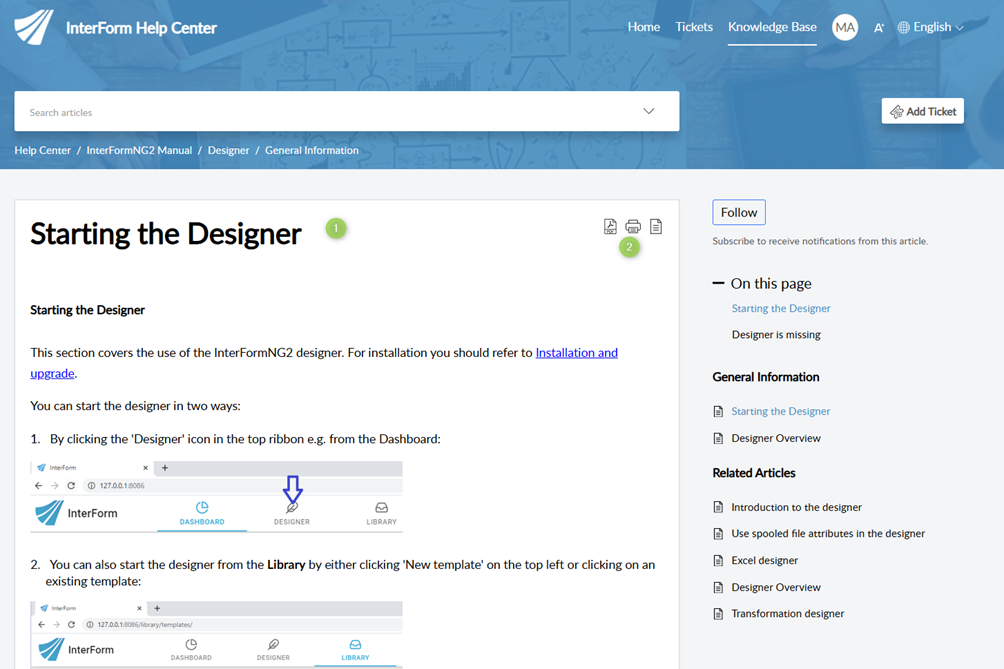Screen dimensions: 1004x669
Task: Open the Knowledge Base menu item
Action: click(772, 27)
